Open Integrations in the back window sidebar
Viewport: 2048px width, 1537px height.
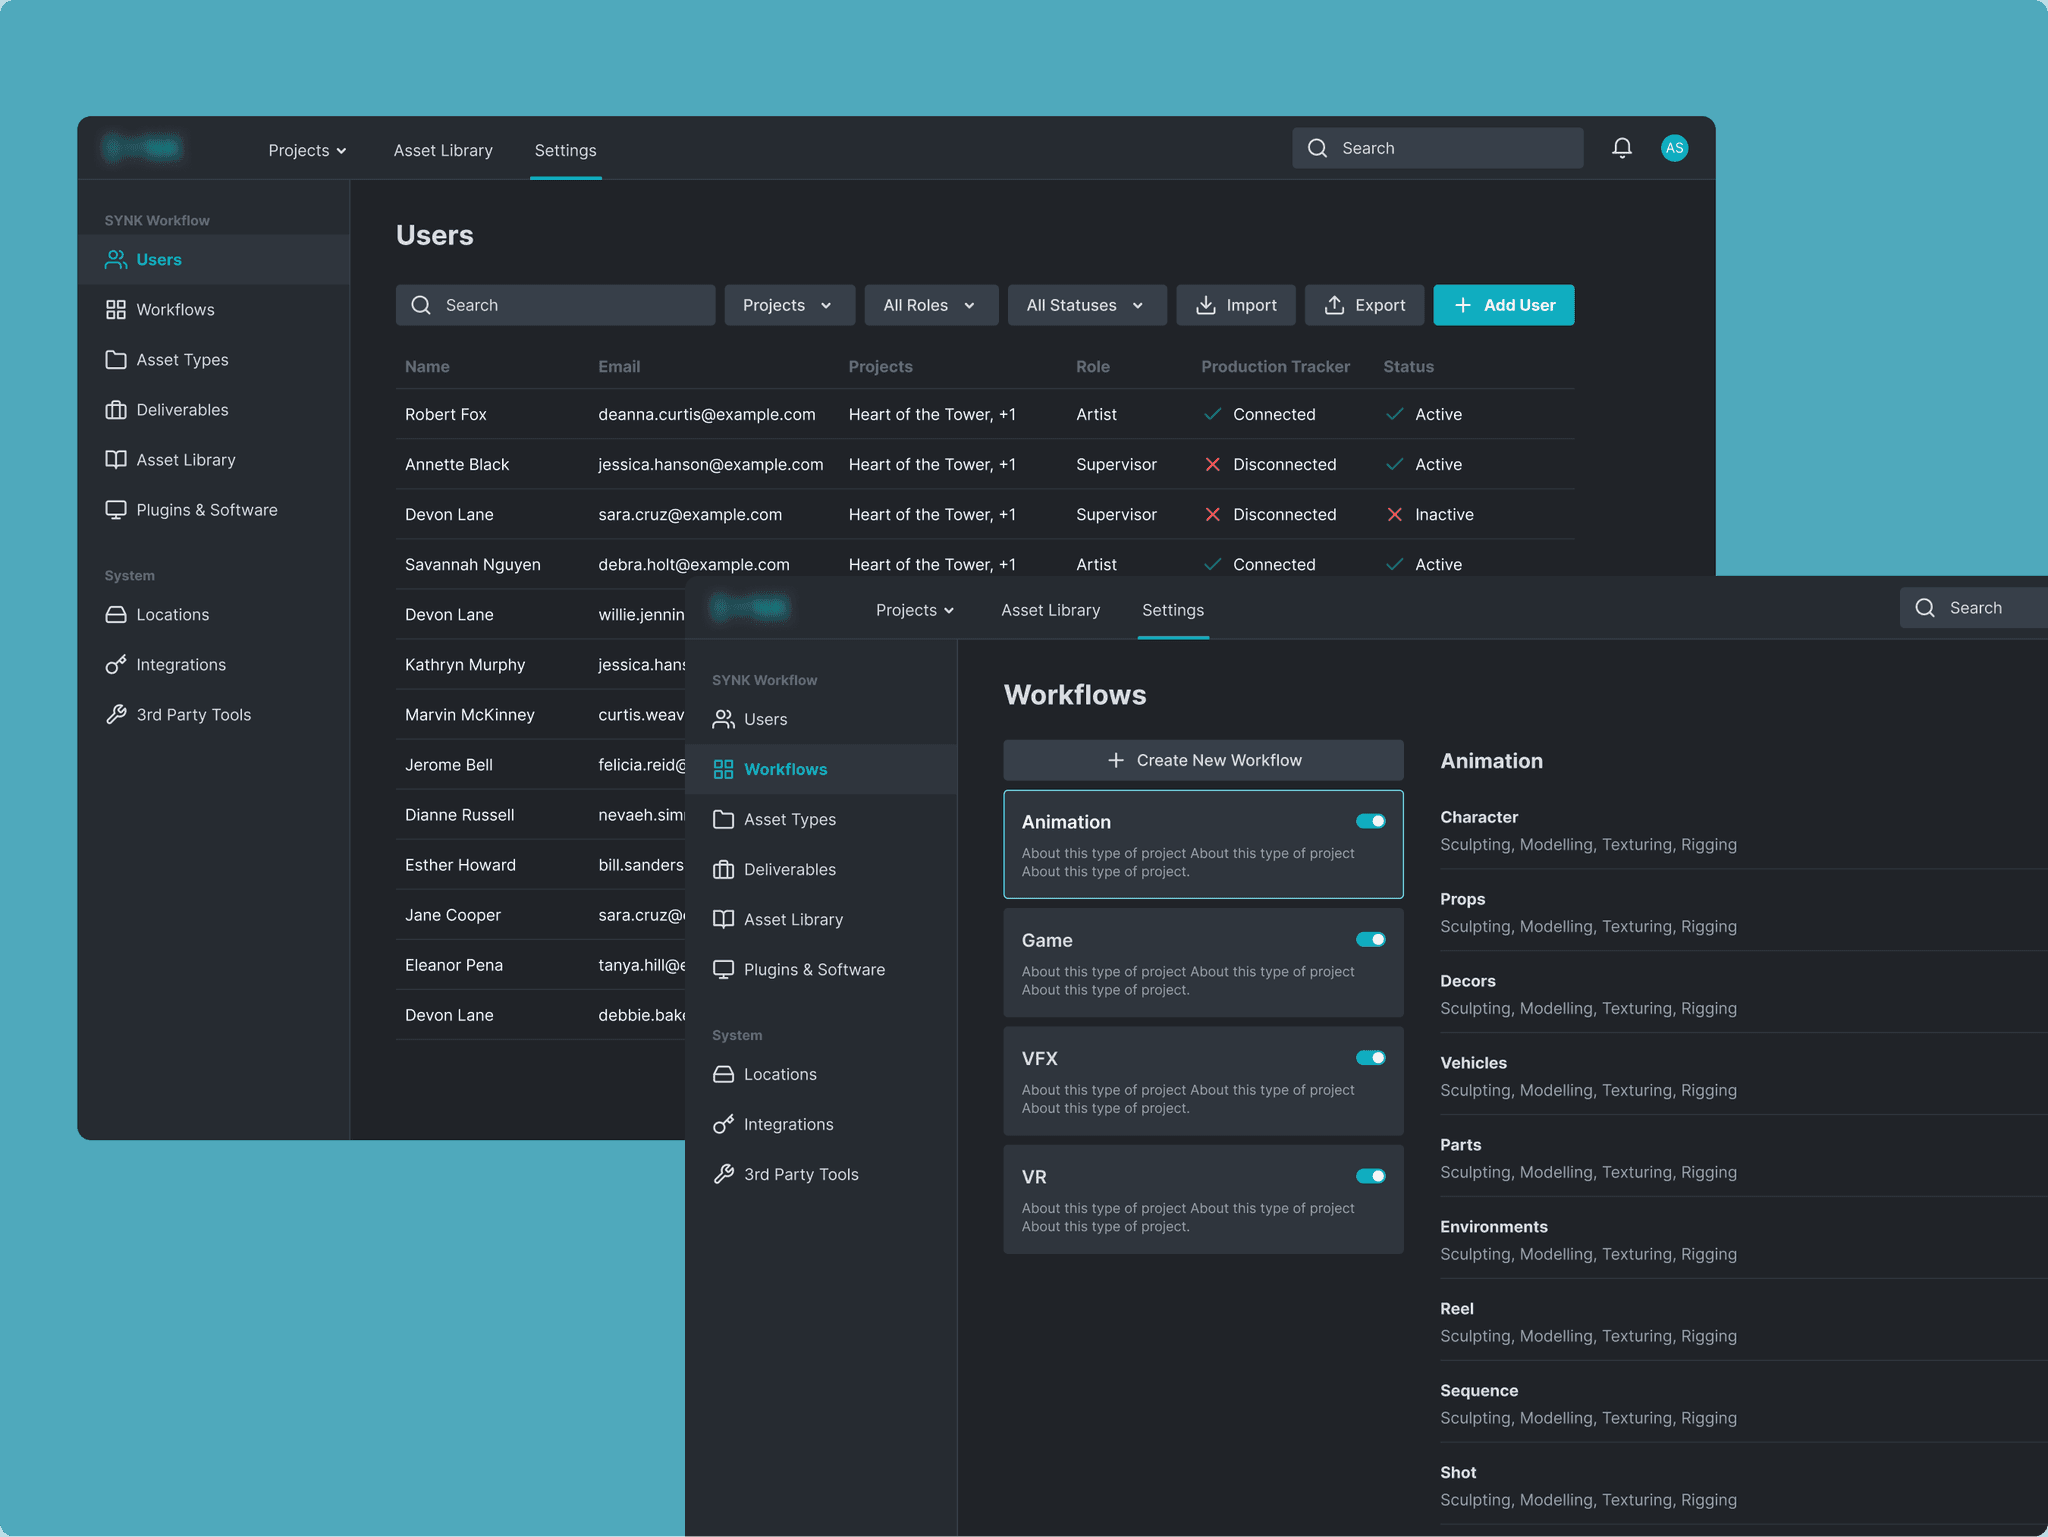click(180, 665)
